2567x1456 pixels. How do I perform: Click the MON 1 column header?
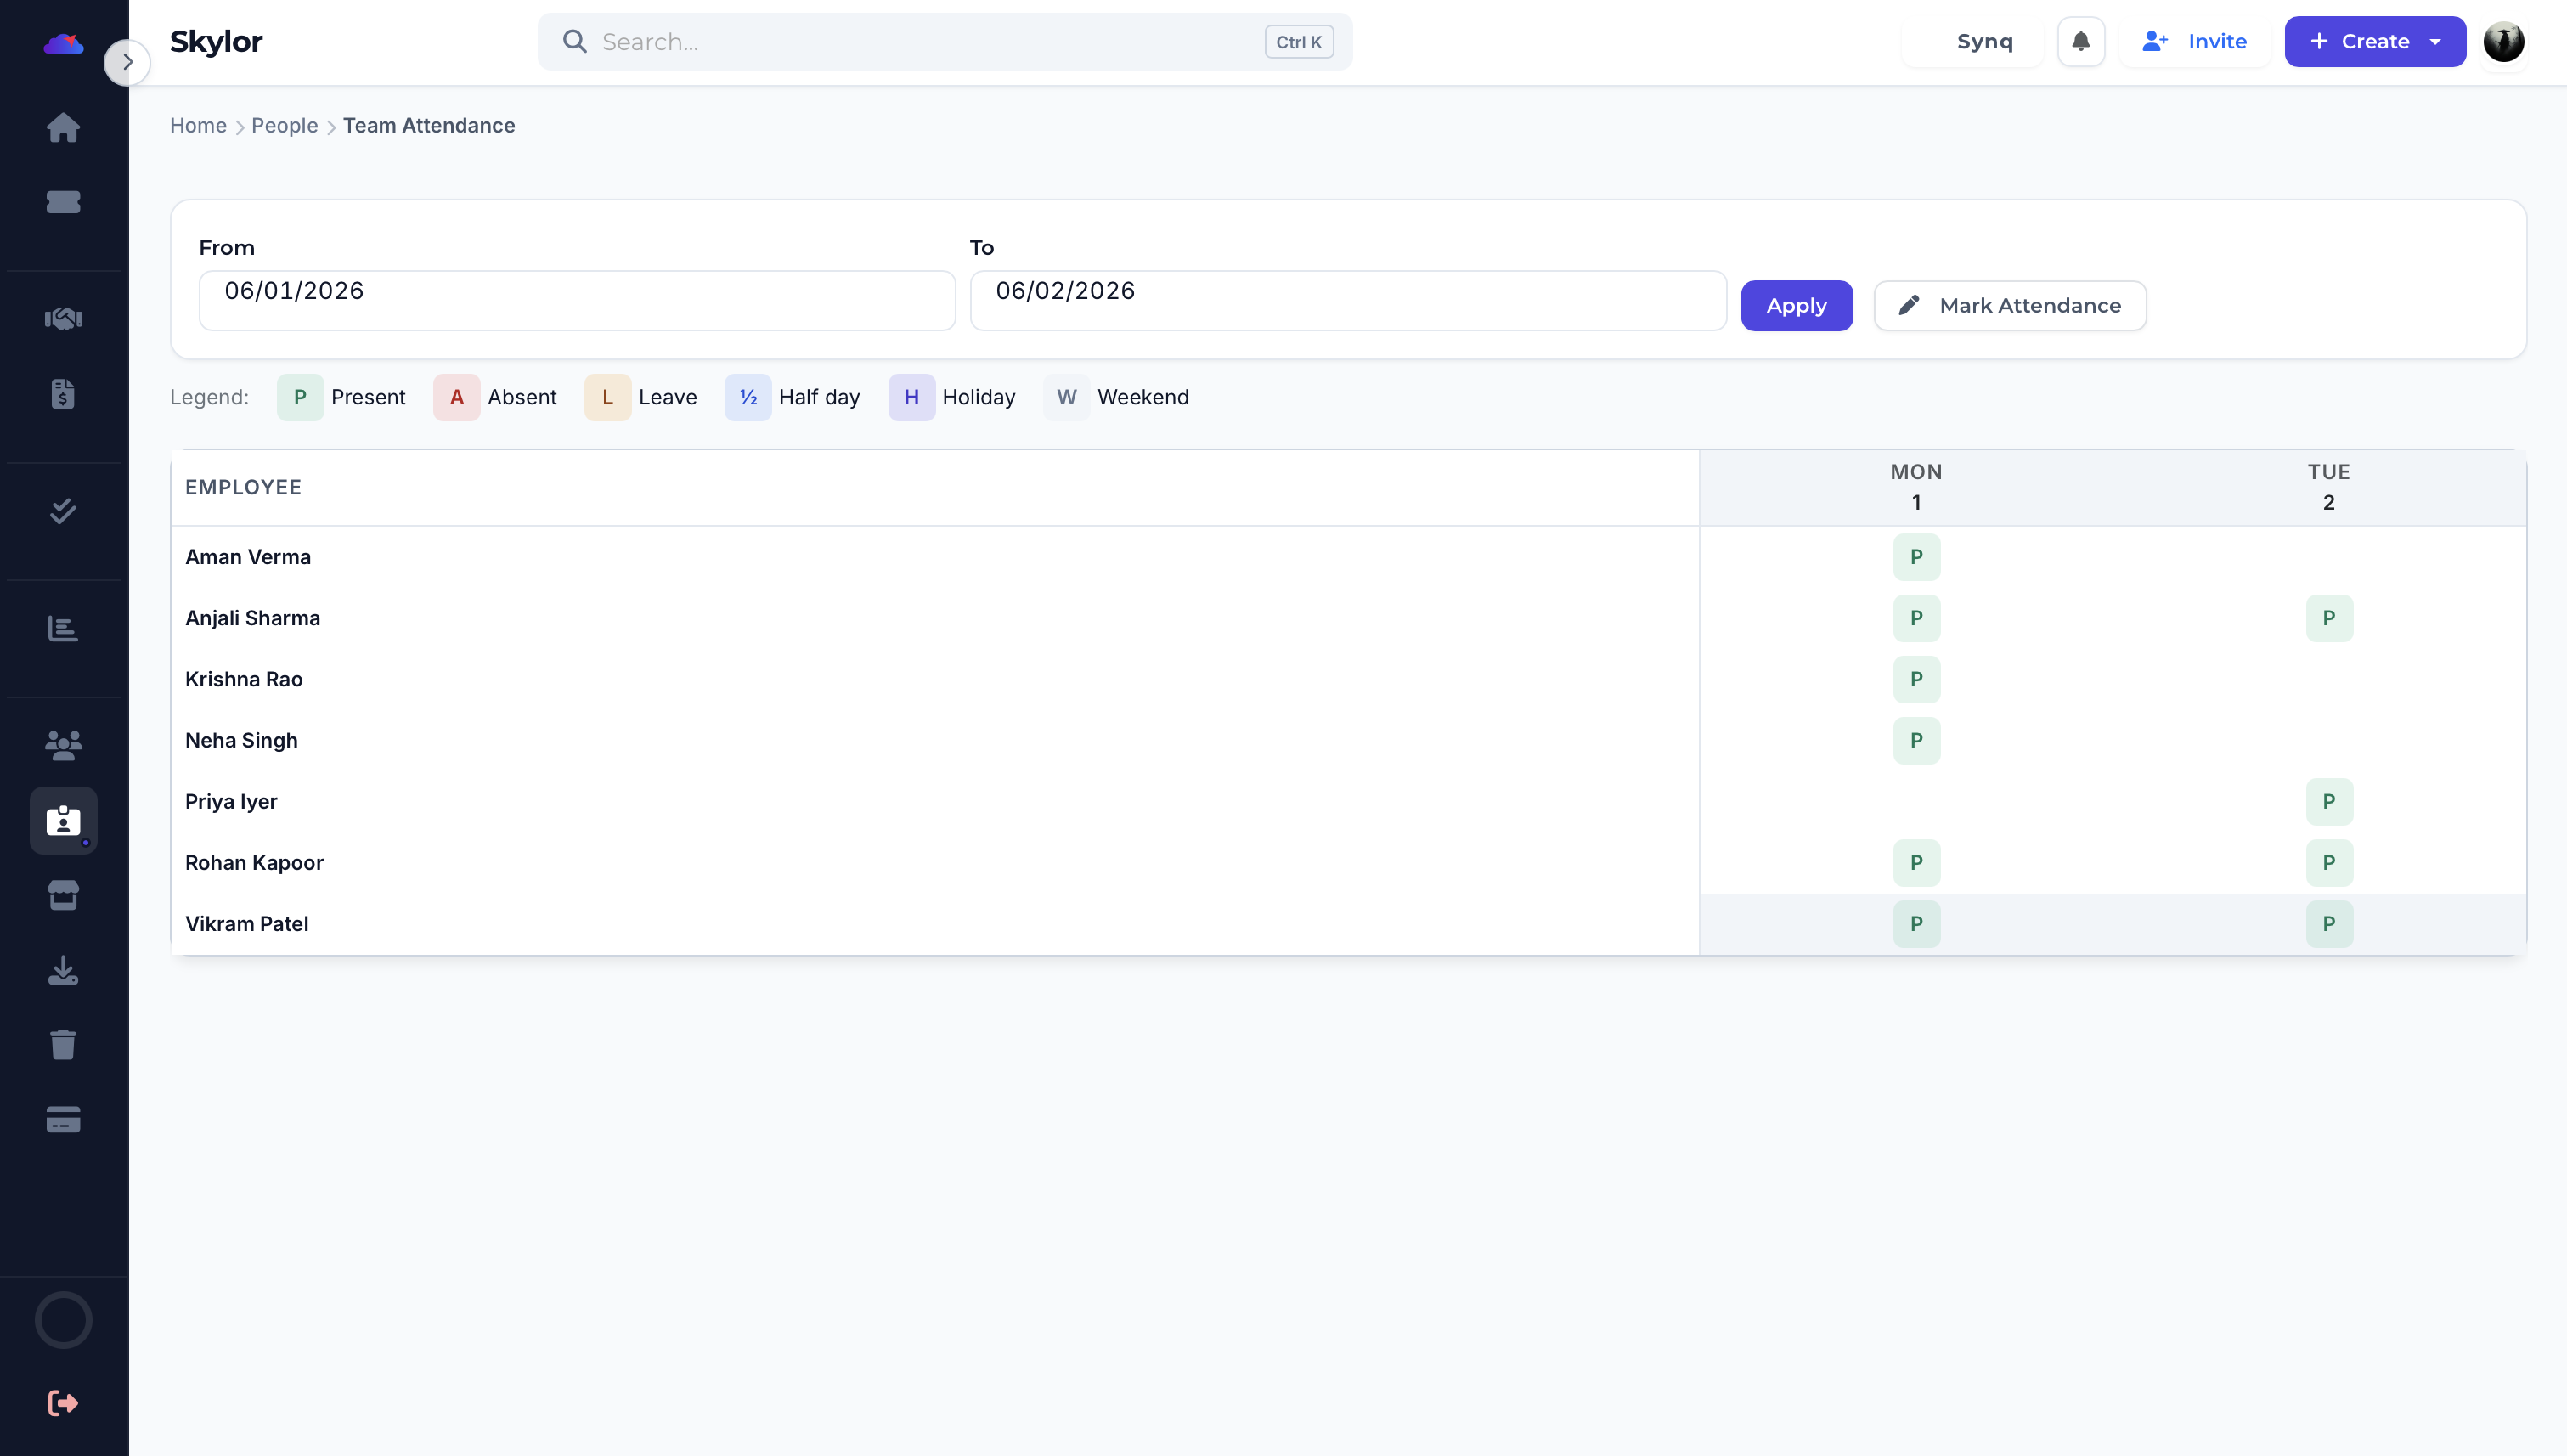1915,487
